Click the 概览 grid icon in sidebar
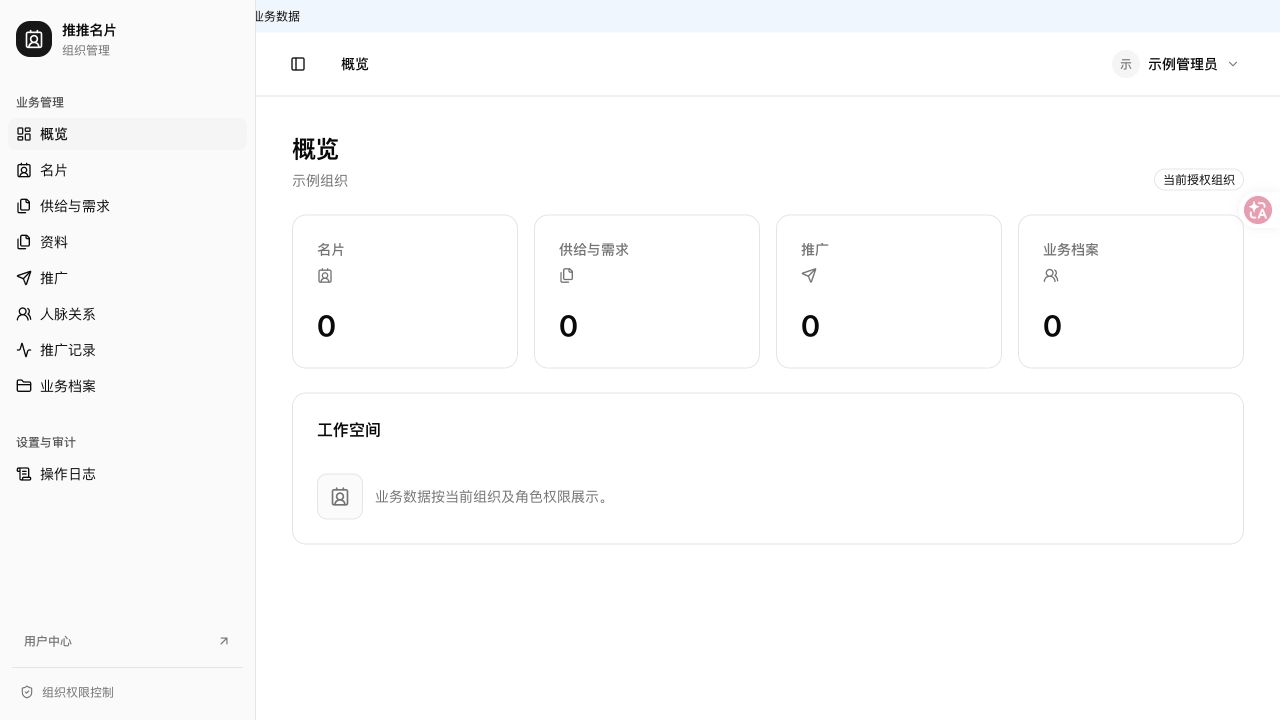Screen dimensions: 1280x720 [x=24, y=134]
